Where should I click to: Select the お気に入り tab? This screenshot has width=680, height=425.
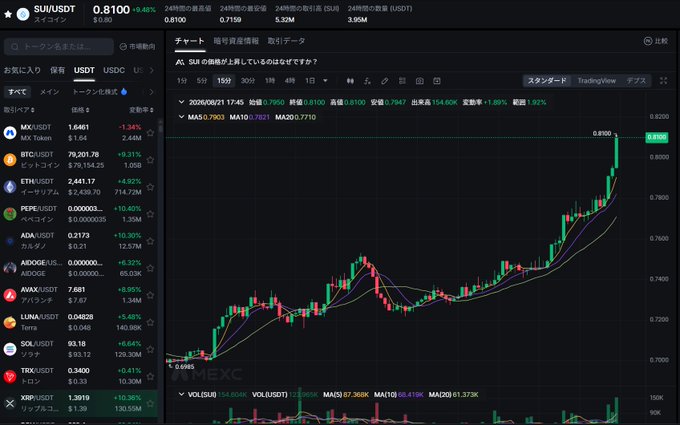22,70
